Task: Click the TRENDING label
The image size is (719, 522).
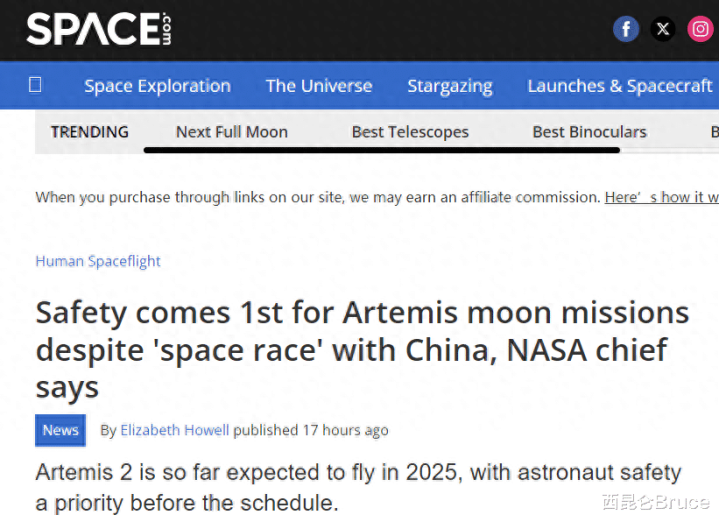Action: tap(90, 132)
